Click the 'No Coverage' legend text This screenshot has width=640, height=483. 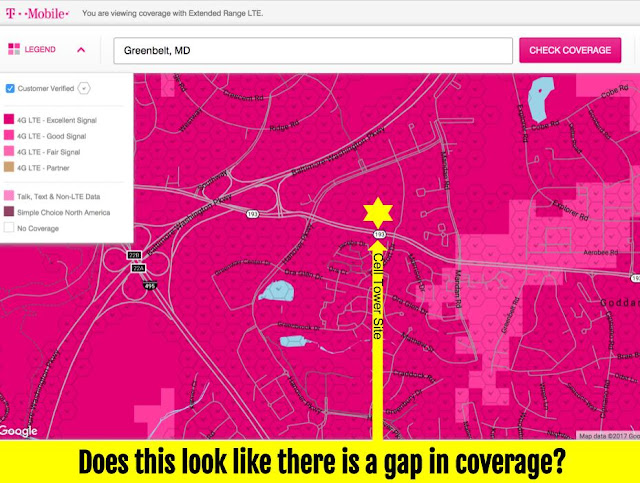point(38,229)
